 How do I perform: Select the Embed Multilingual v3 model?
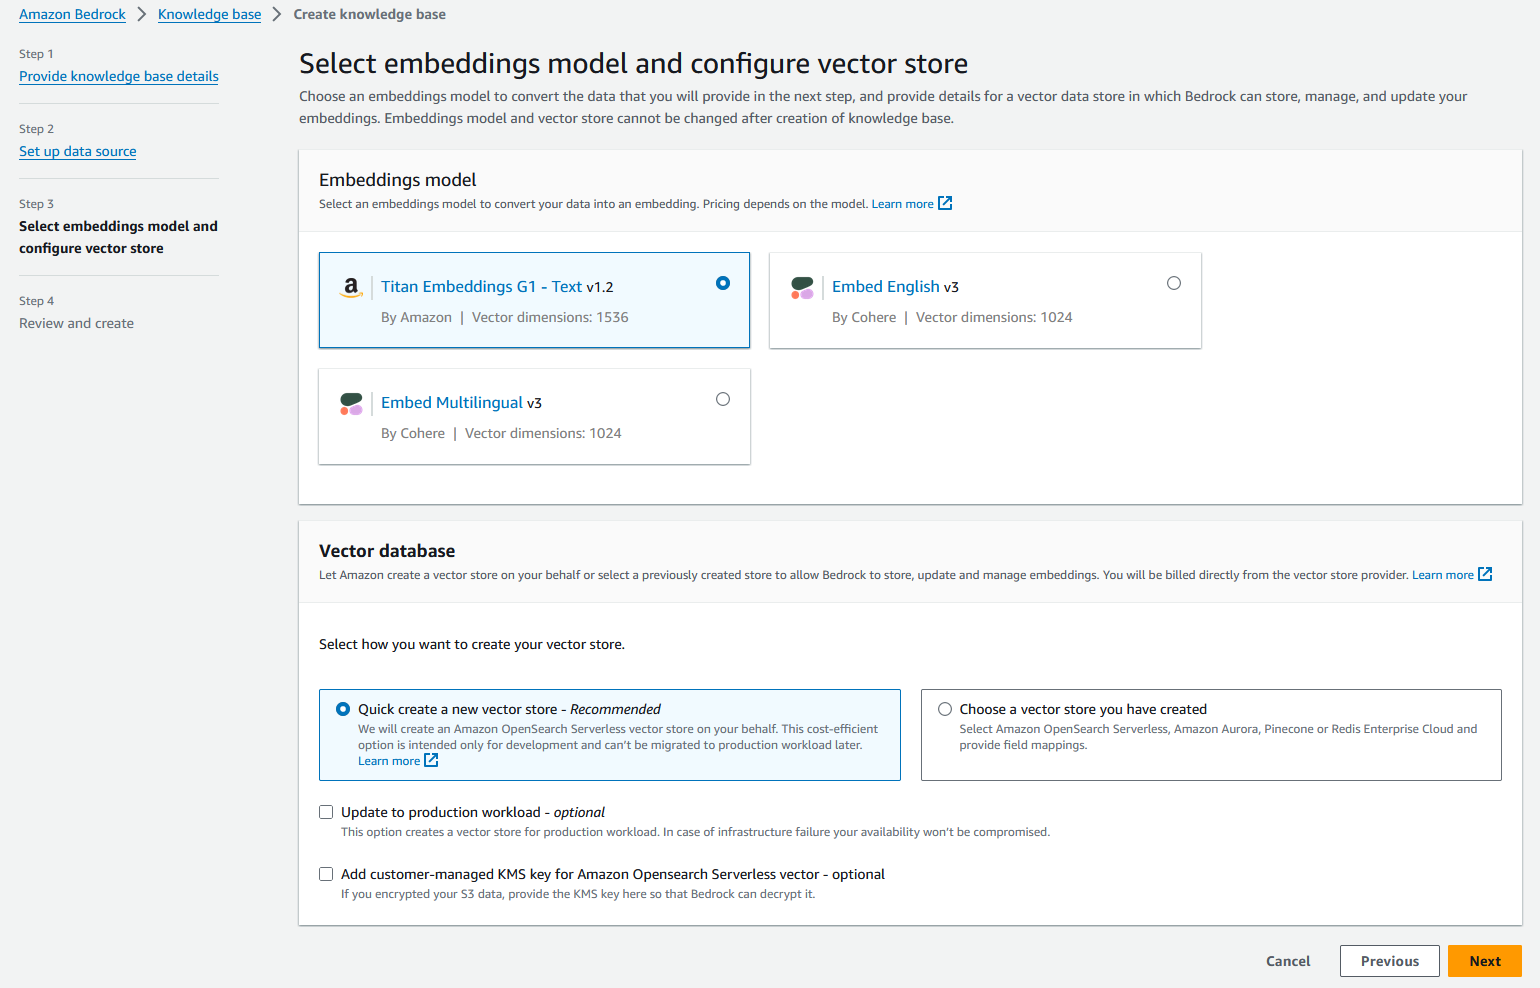coord(723,399)
